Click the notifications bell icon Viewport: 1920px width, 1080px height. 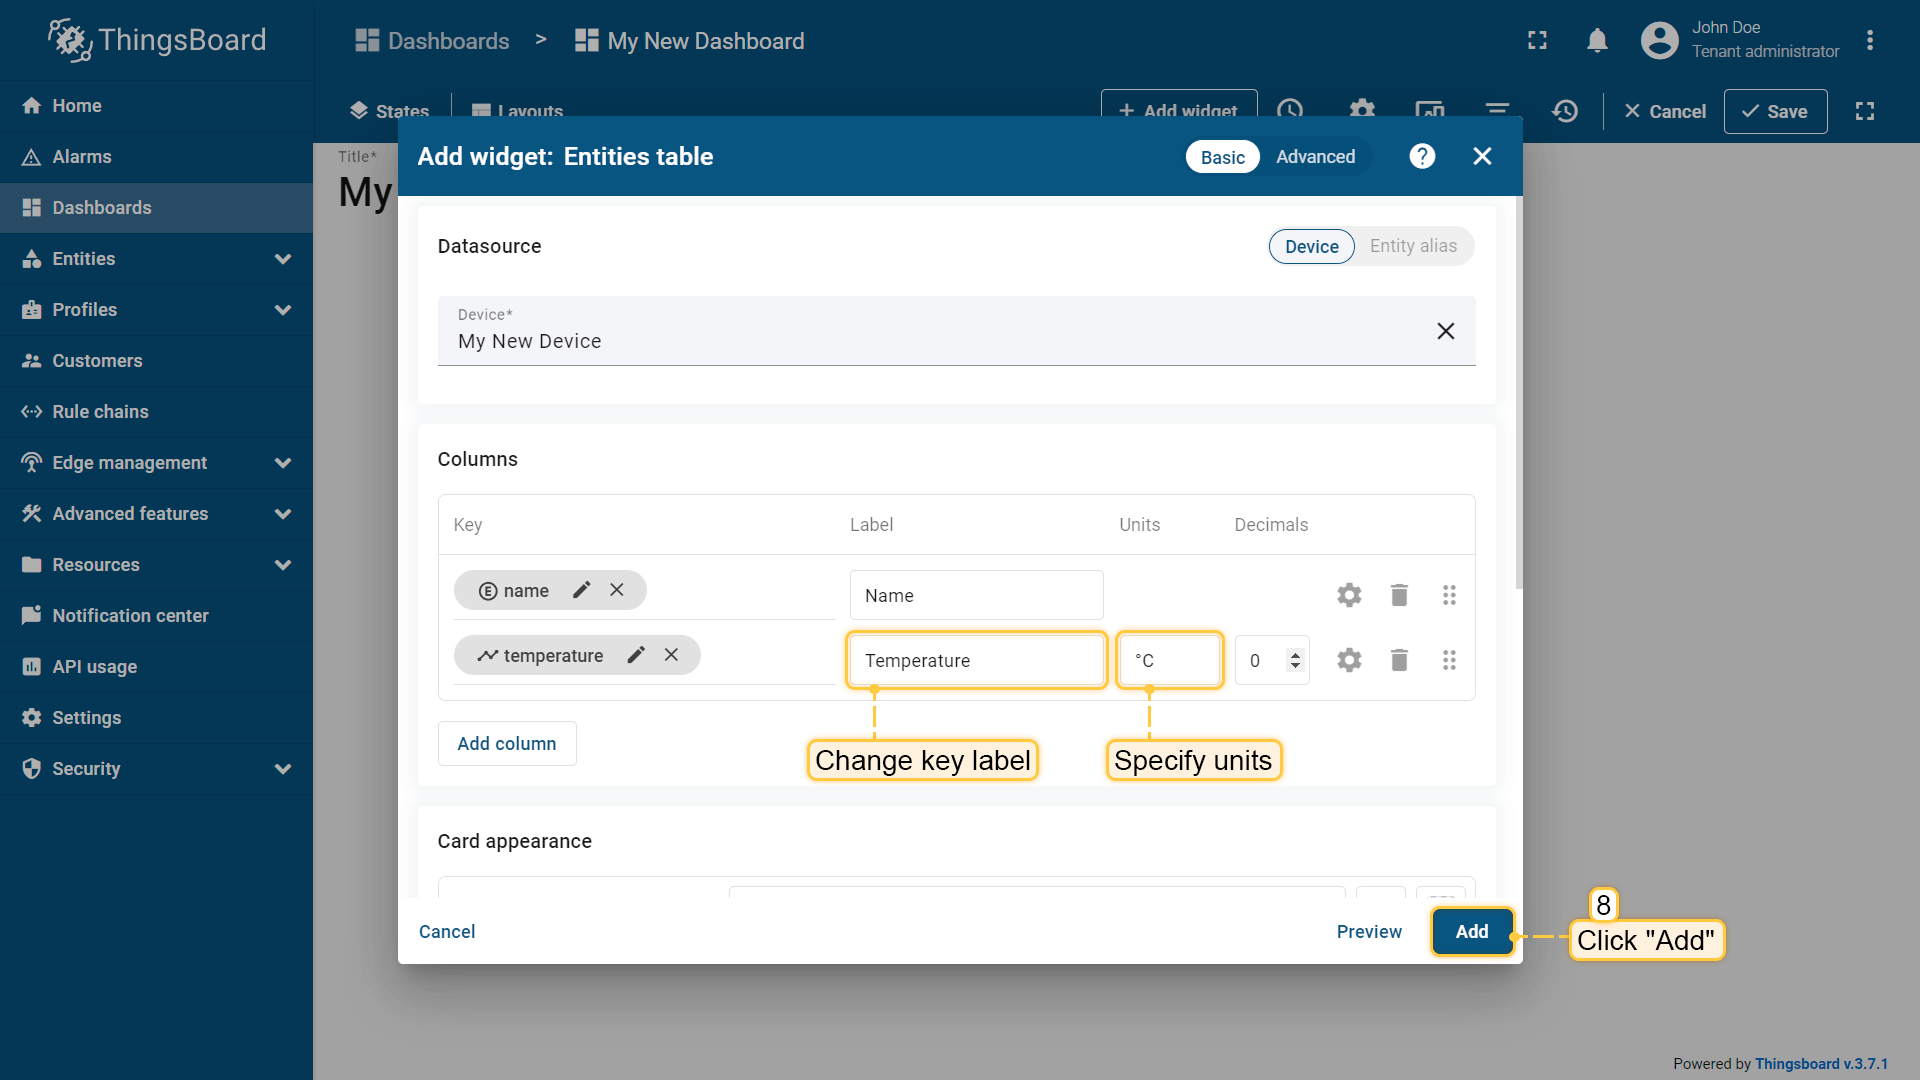[x=1597, y=41]
